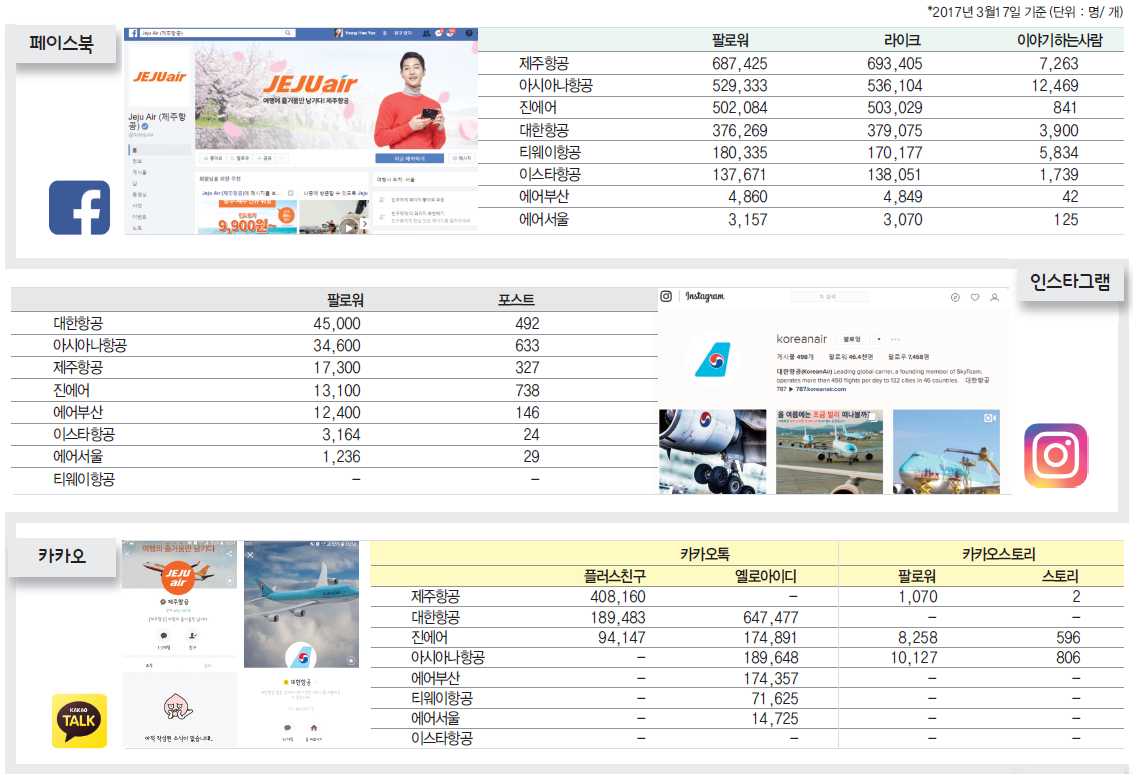1133x774 pixels.
Task: Click the value 34,600
Action: point(337,346)
